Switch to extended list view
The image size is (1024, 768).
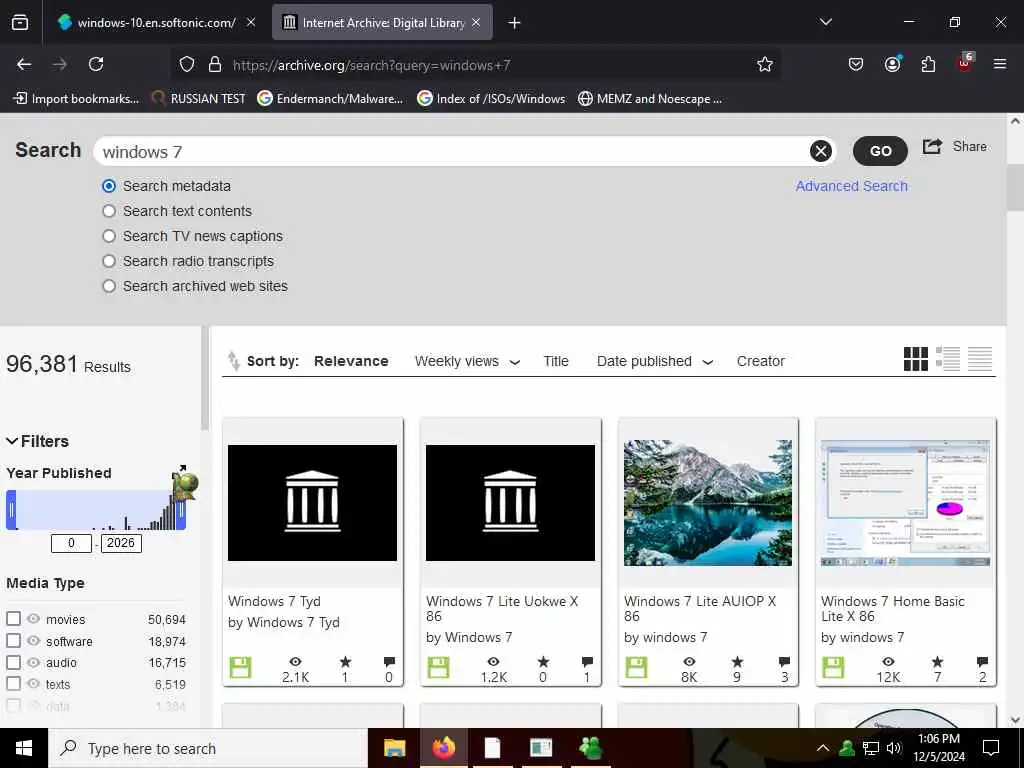[x=948, y=359]
